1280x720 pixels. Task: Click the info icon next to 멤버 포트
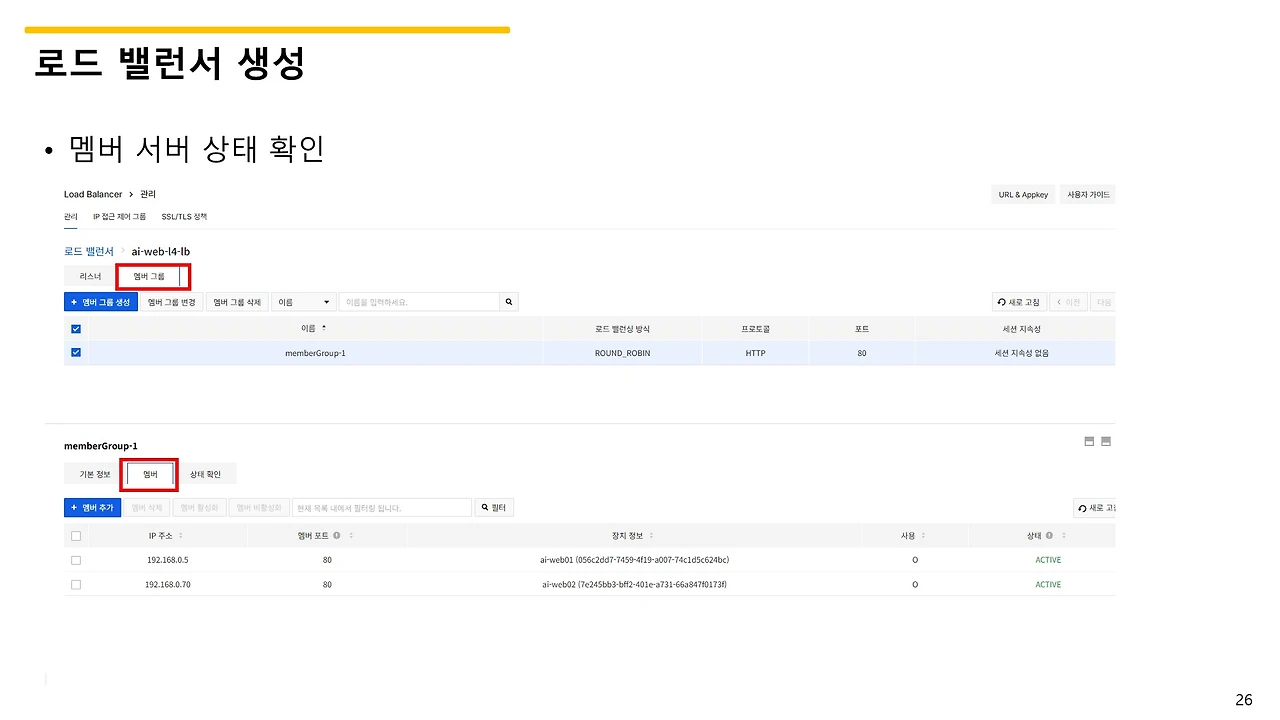point(337,536)
